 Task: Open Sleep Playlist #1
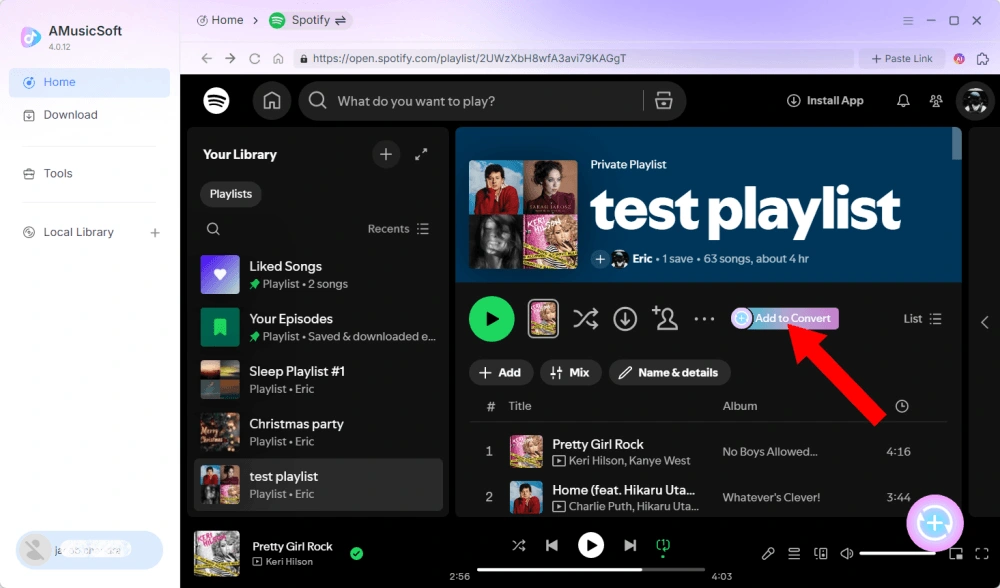tap(318, 379)
